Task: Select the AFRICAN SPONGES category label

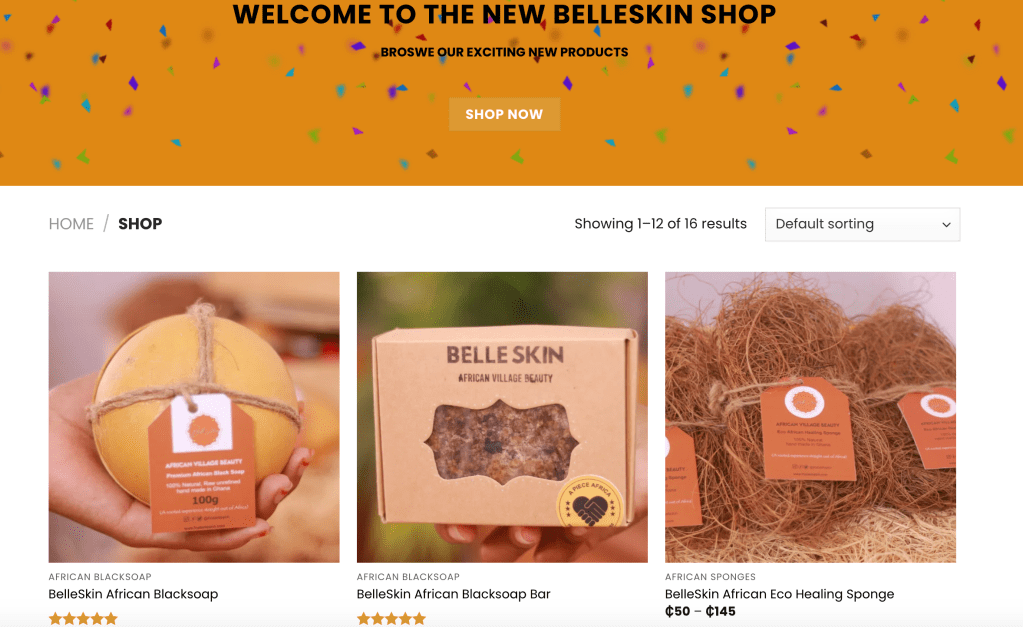Action: (x=710, y=577)
